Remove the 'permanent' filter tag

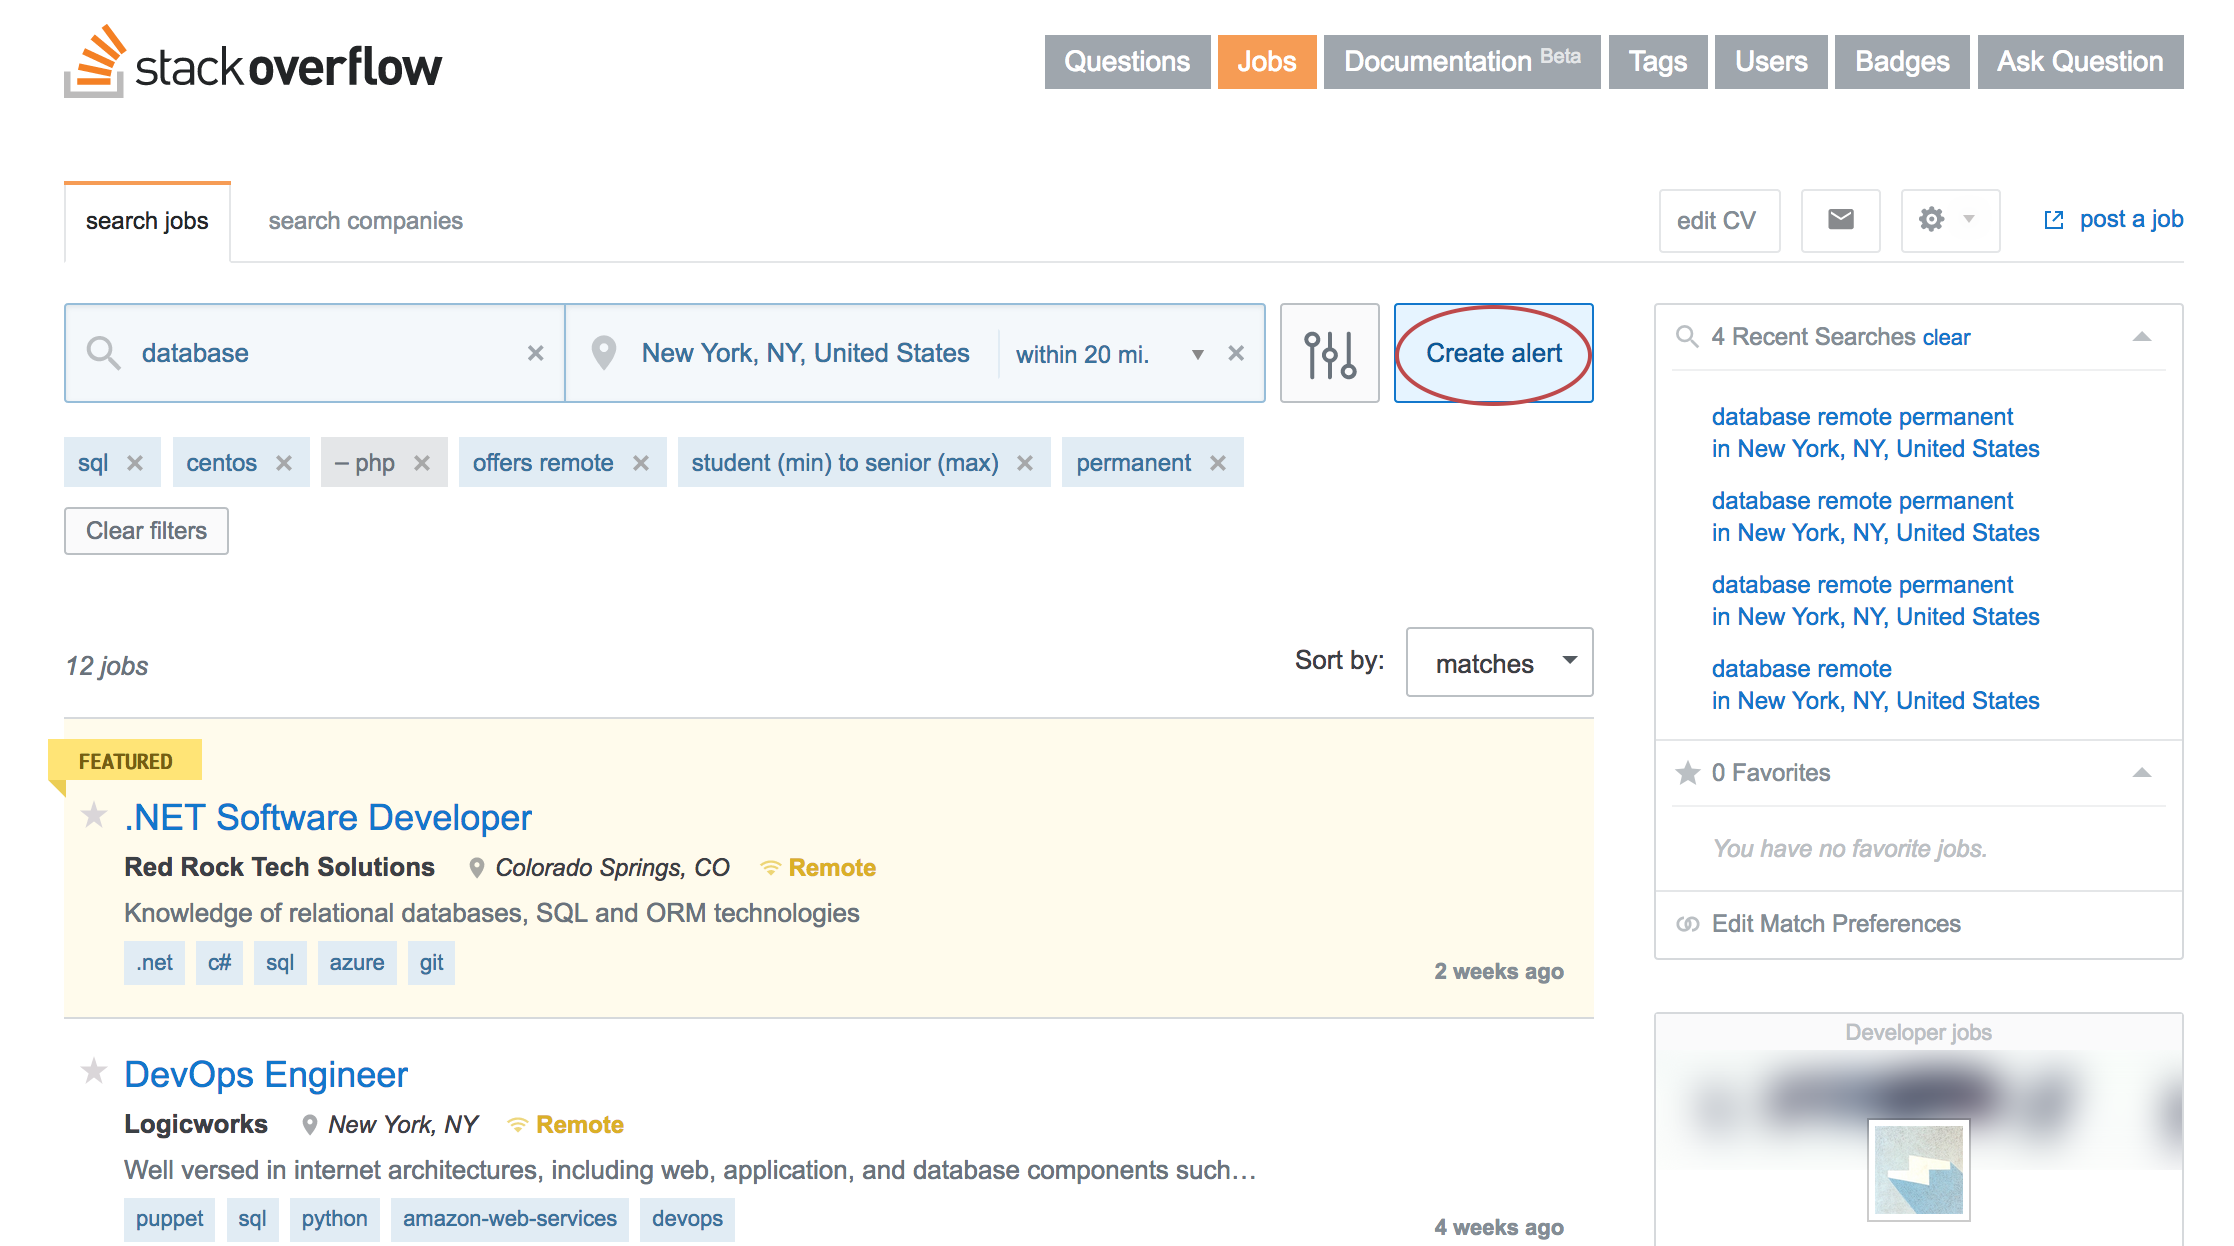click(1220, 462)
